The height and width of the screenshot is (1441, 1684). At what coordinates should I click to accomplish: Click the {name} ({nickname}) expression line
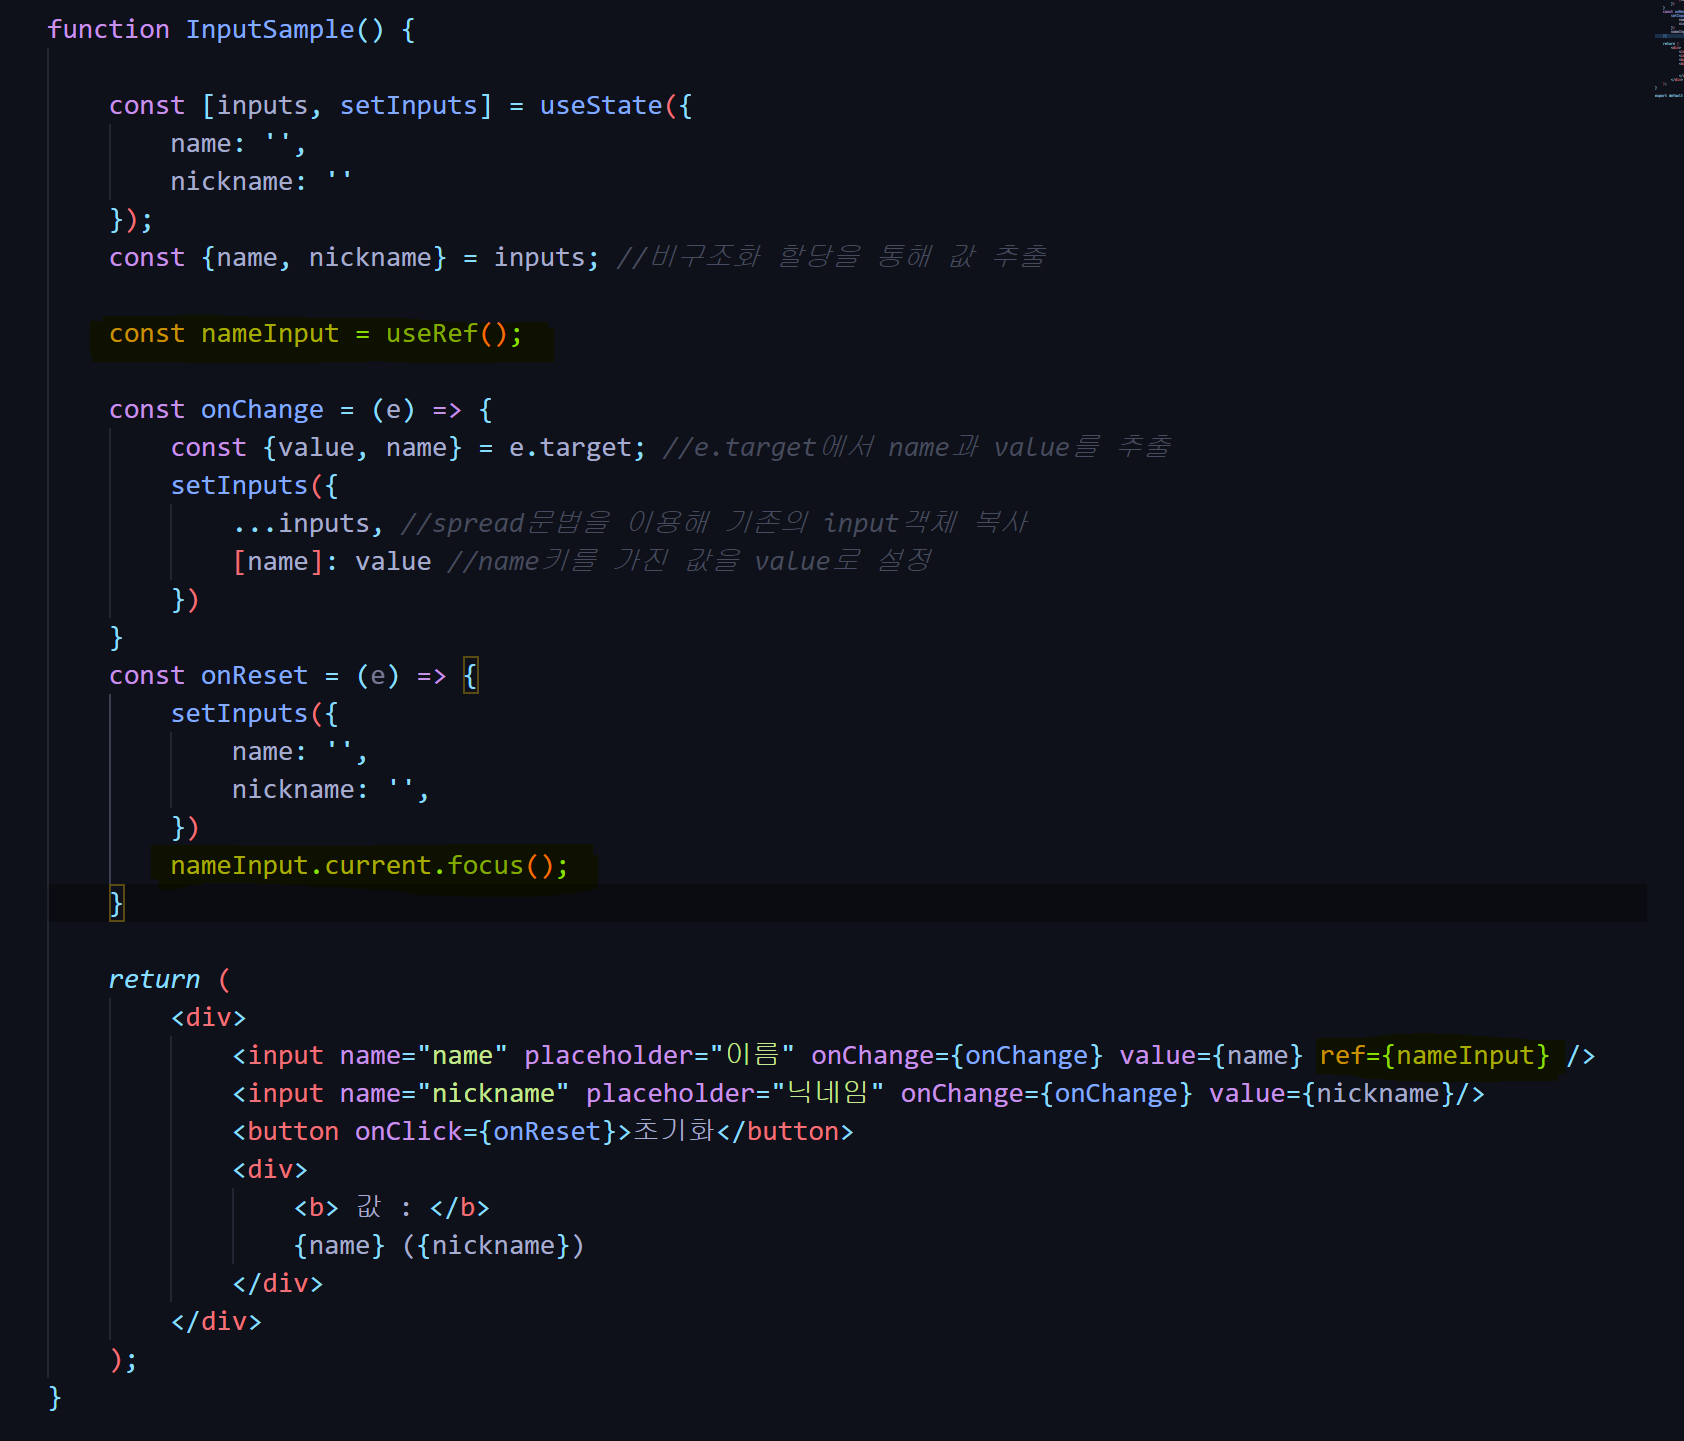pos(439,1246)
